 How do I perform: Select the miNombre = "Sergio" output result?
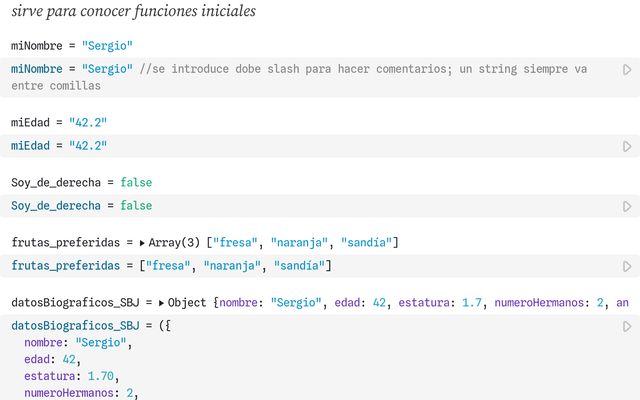tap(72, 46)
